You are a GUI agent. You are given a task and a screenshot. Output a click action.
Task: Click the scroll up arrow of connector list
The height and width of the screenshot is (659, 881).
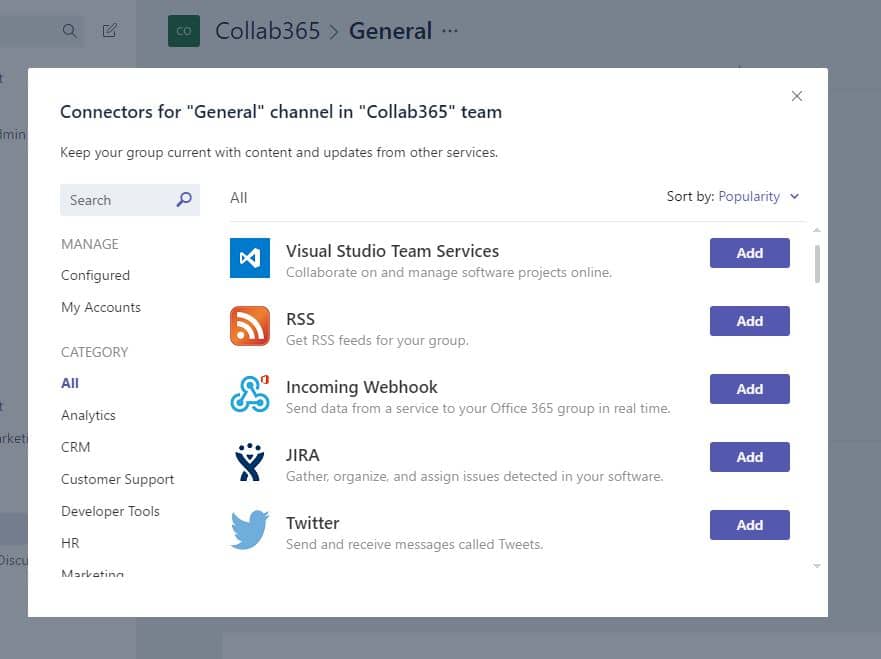[817, 230]
